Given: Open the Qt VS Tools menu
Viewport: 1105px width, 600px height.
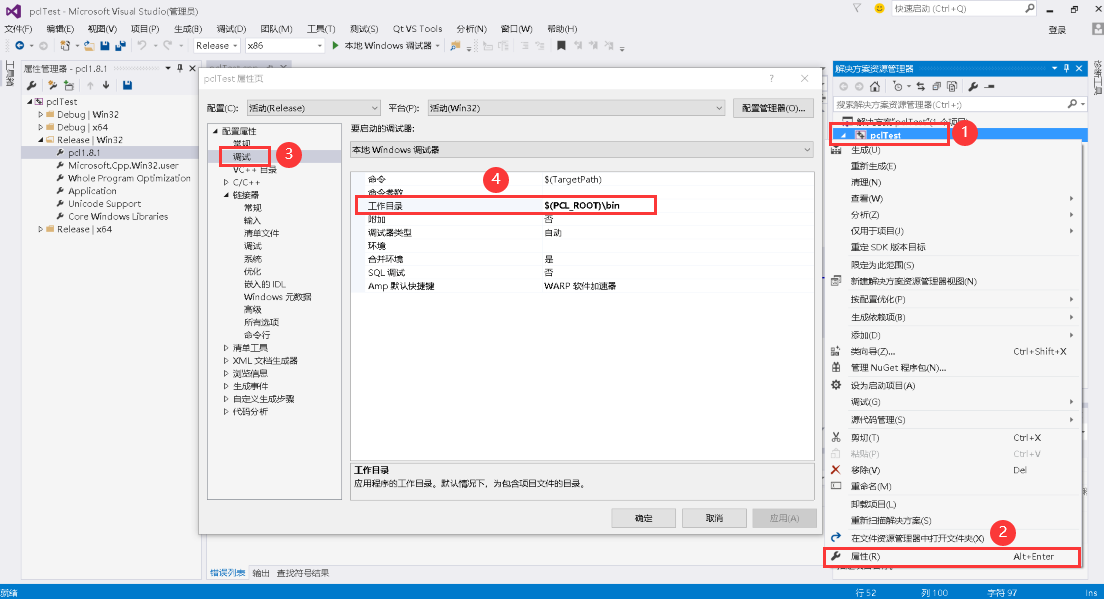Looking at the screenshot, I should pyautogui.click(x=417, y=29).
